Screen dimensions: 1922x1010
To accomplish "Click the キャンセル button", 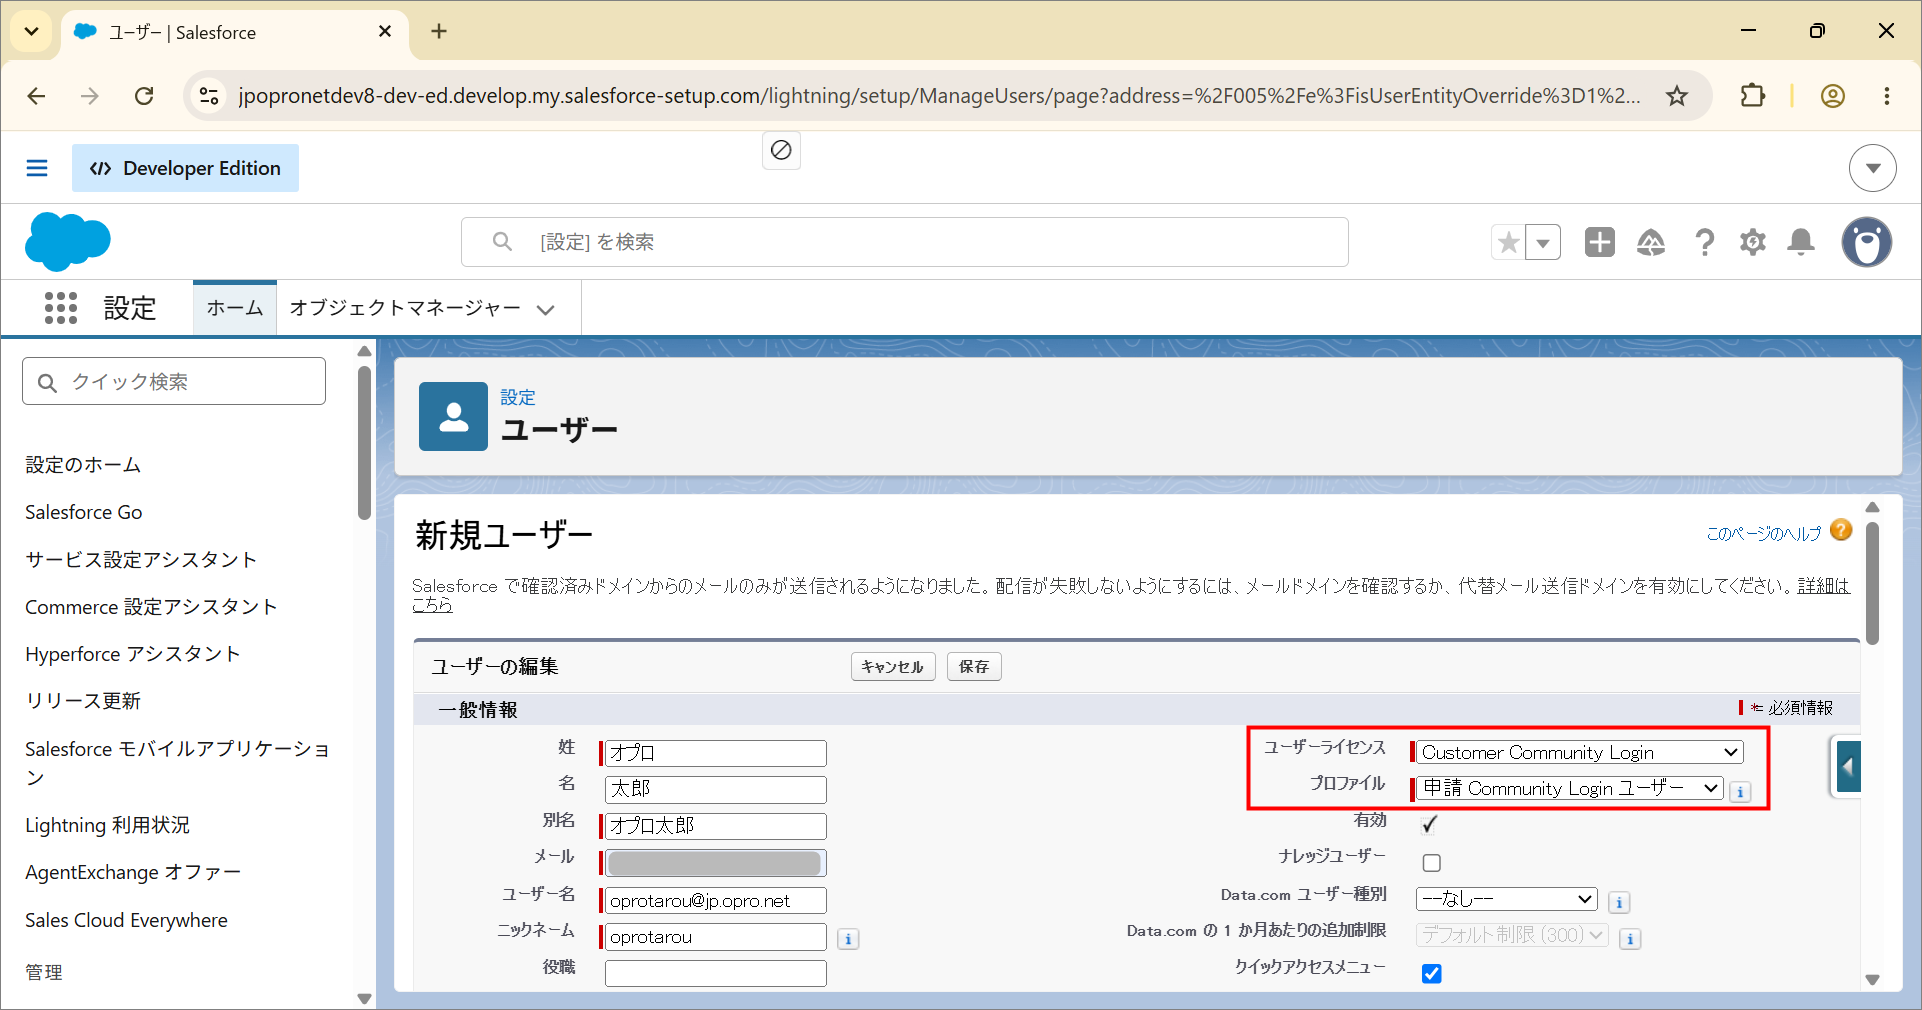I will 893,667.
